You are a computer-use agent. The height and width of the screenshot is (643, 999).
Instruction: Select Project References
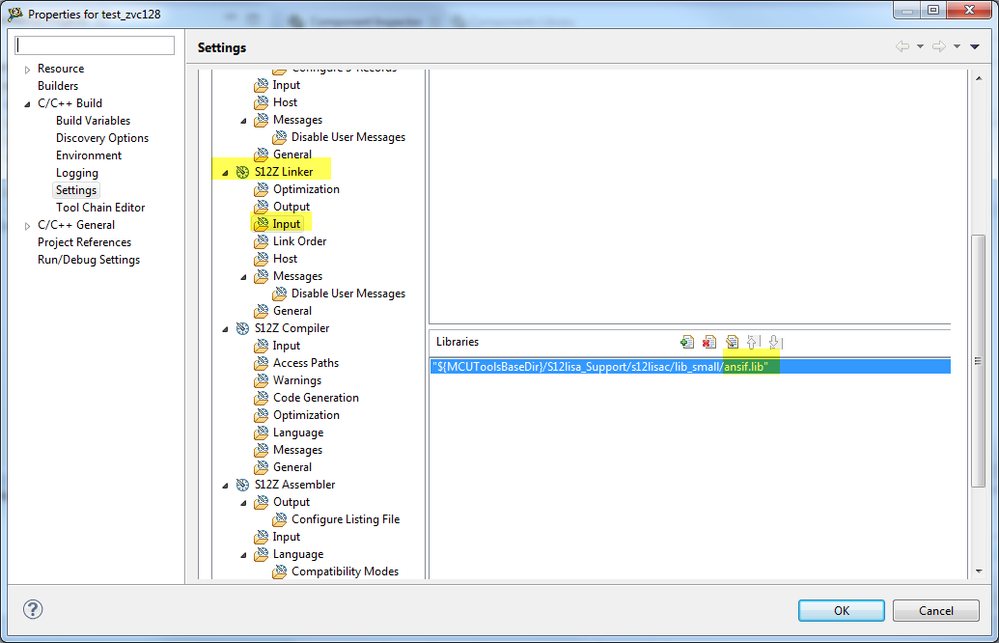coord(84,242)
